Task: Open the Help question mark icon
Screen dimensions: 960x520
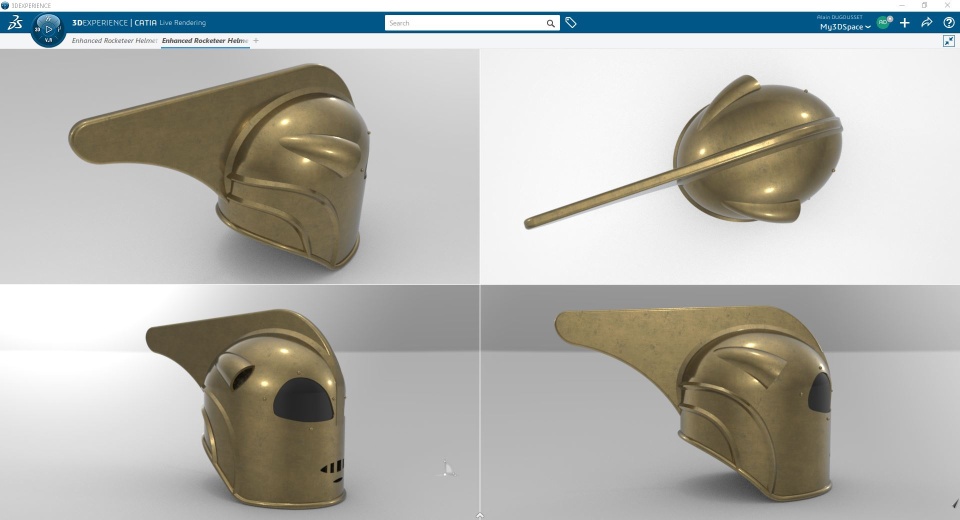Action: pyautogui.click(x=948, y=23)
